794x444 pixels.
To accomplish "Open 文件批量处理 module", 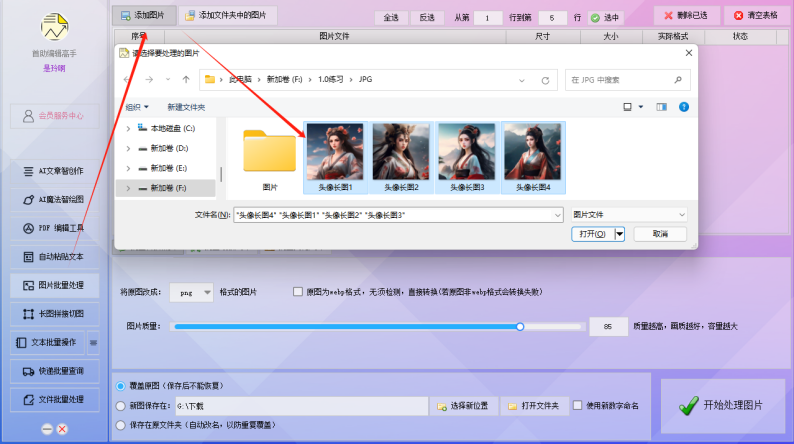I will click(55, 400).
